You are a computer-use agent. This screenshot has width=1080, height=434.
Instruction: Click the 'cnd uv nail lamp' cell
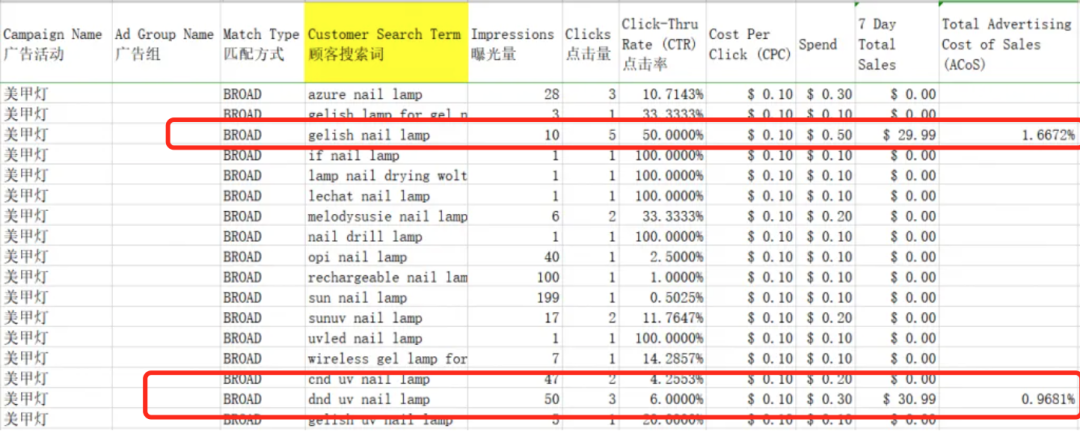[386, 380]
